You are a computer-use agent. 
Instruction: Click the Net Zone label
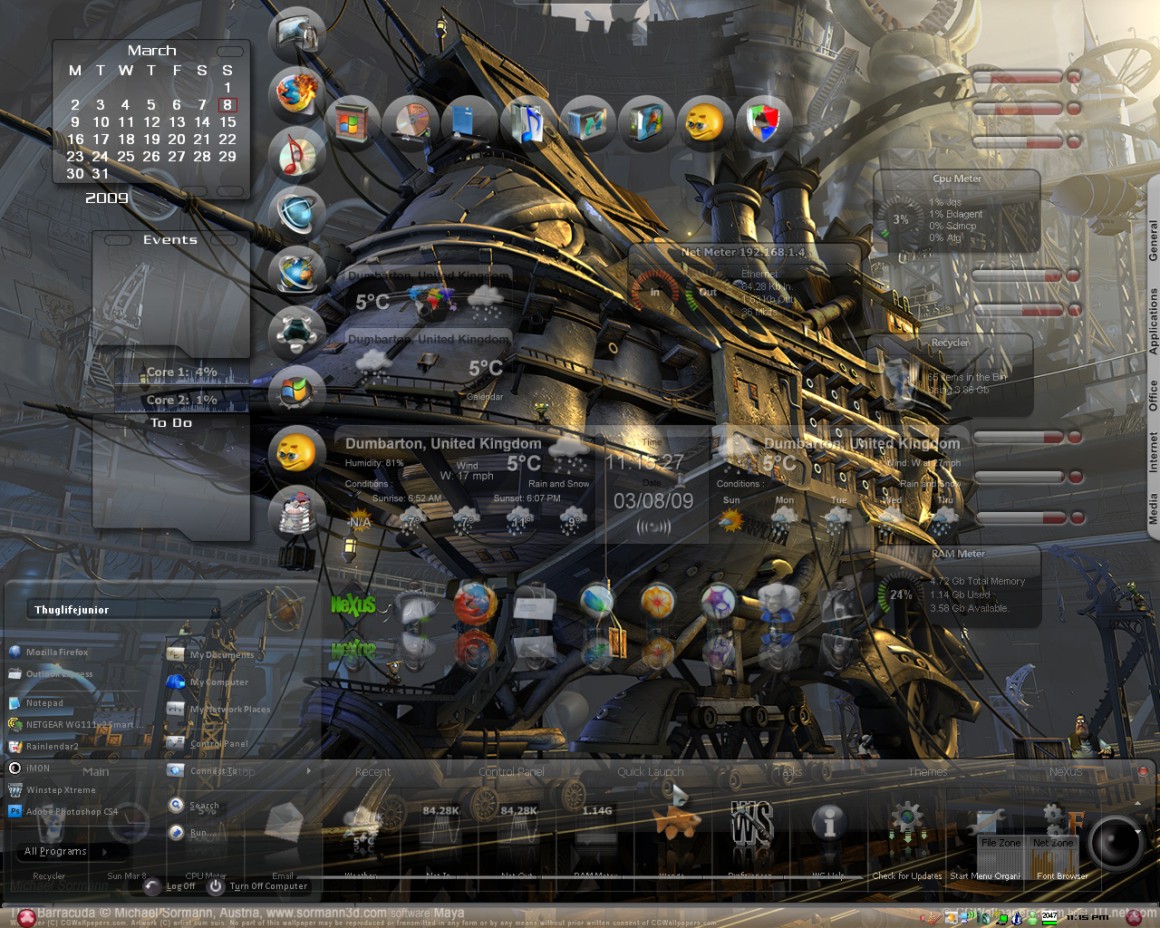[x=1053, y=842]
